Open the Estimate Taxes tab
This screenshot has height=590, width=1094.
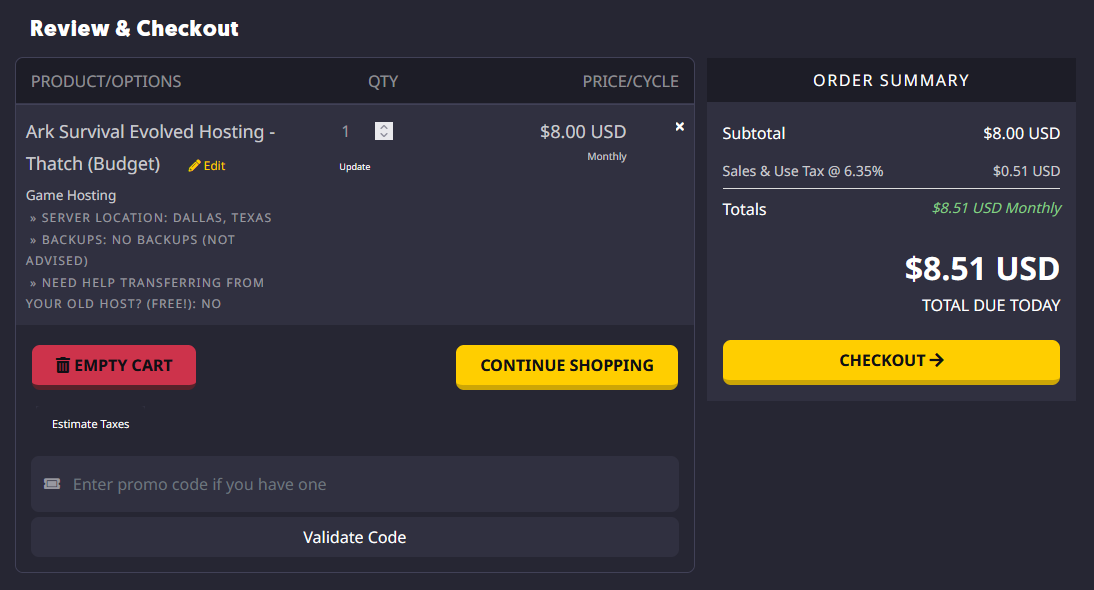pos(91,424)
